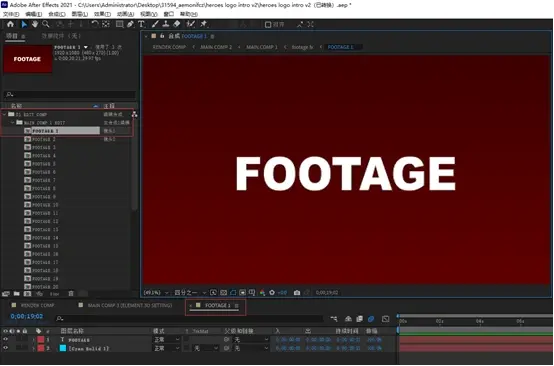
Task: Select the Brush tool
Action: coord(155,24)
